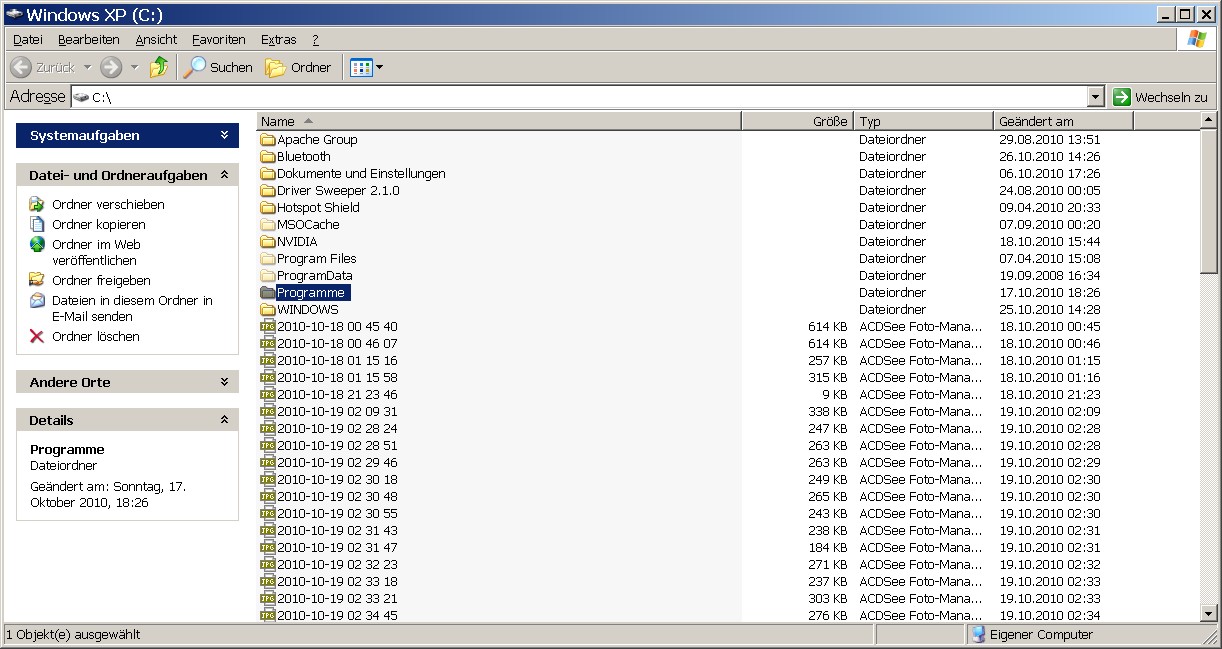The height and width of the screenshot is (649, 1222).
Task: Select Dokumente und Einstellungen folder icon
Action: click(267, 174)
